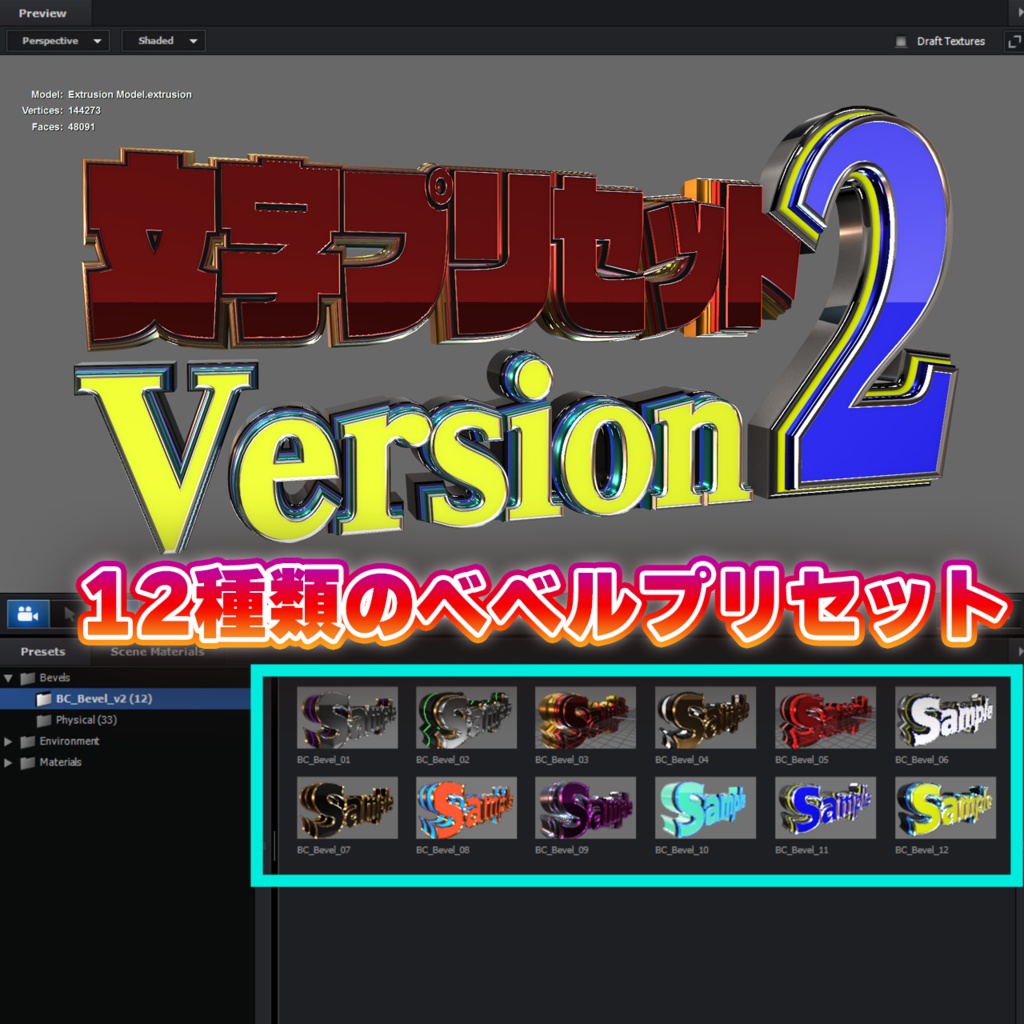Viewport: 1024px width, 1024px height.
Task: Open the Perspective view dropdown
Action: 57,41
